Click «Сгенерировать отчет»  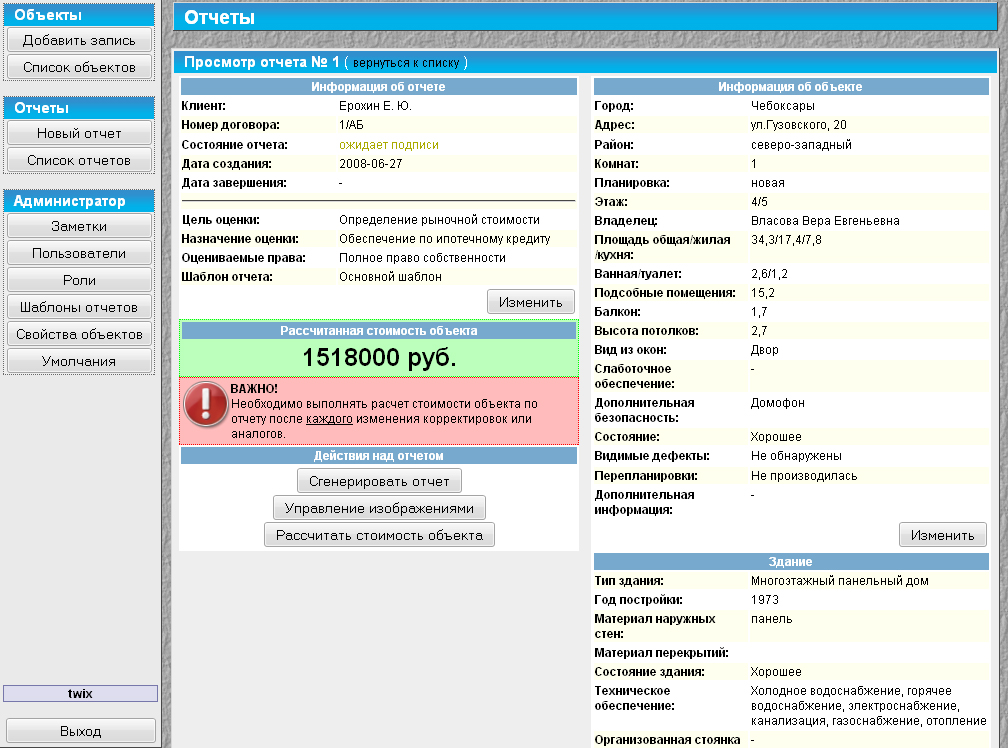[x=378, y=480]
